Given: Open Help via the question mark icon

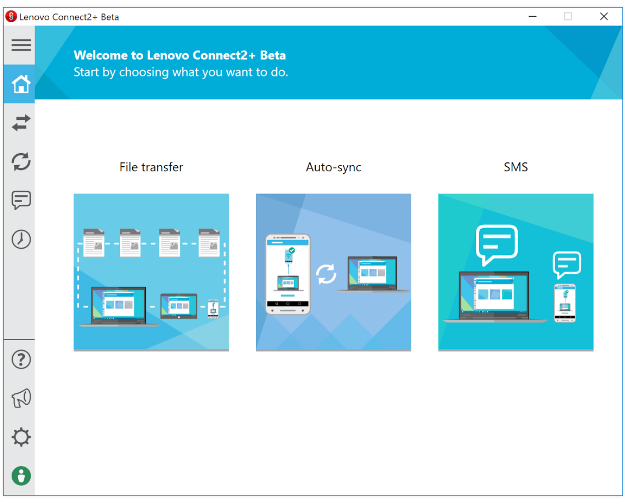Looking at the screenshot, I should click(x=21, y=360).
